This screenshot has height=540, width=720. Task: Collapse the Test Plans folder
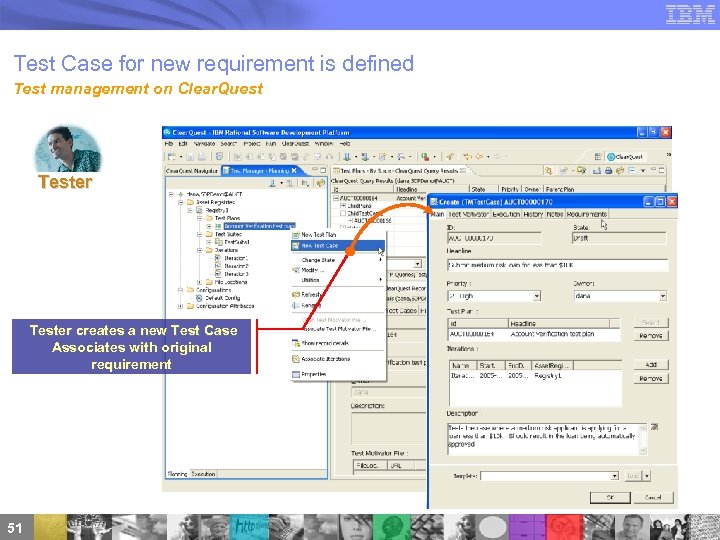coord(200,218)
